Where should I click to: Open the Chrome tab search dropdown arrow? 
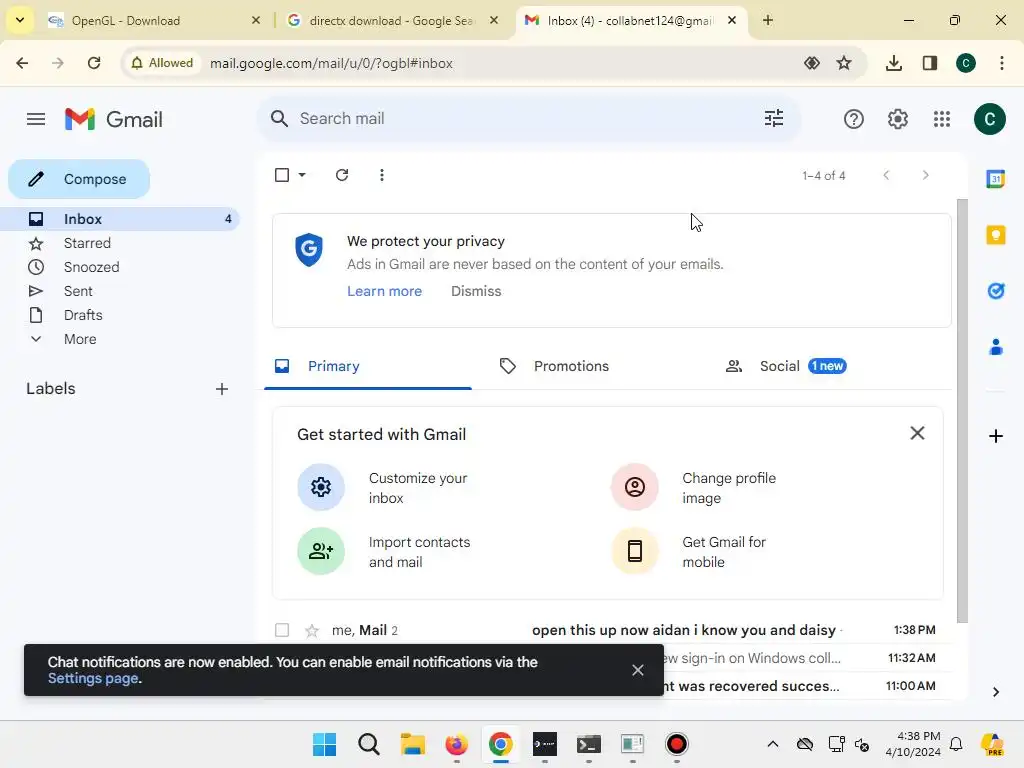click(20, 20)
